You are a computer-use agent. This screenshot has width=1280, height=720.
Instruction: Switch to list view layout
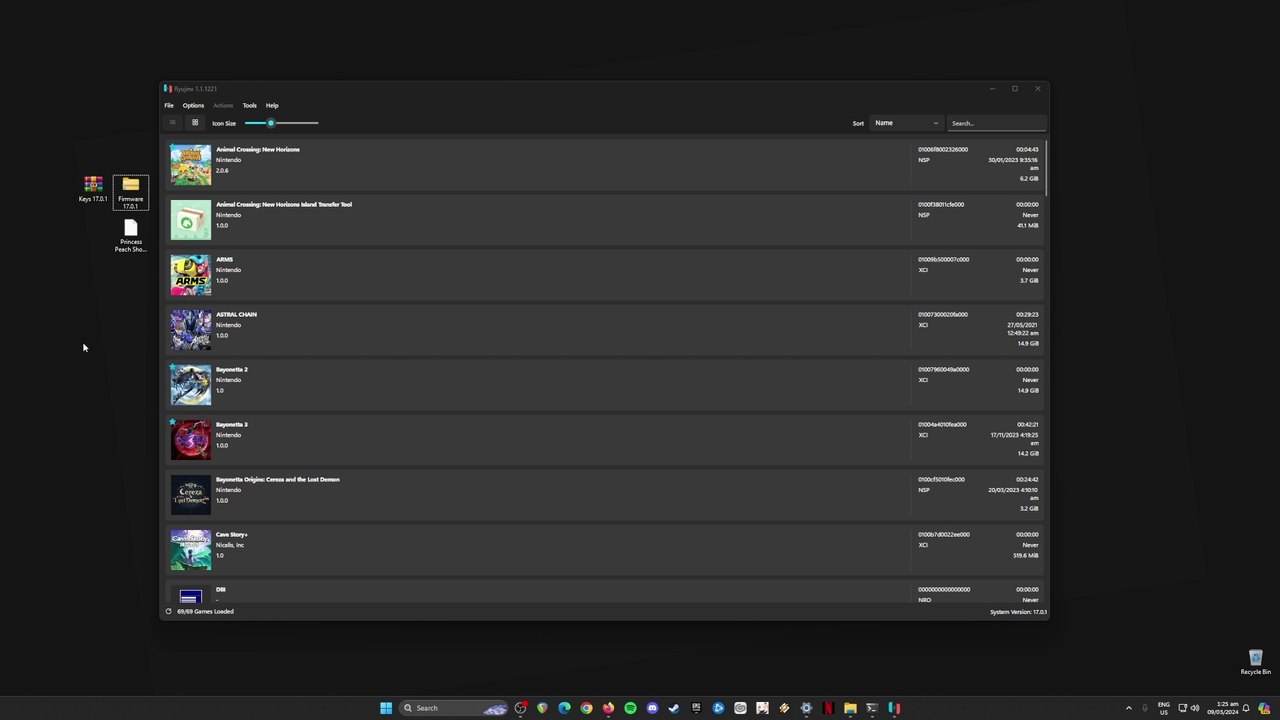tap(172, 123)
